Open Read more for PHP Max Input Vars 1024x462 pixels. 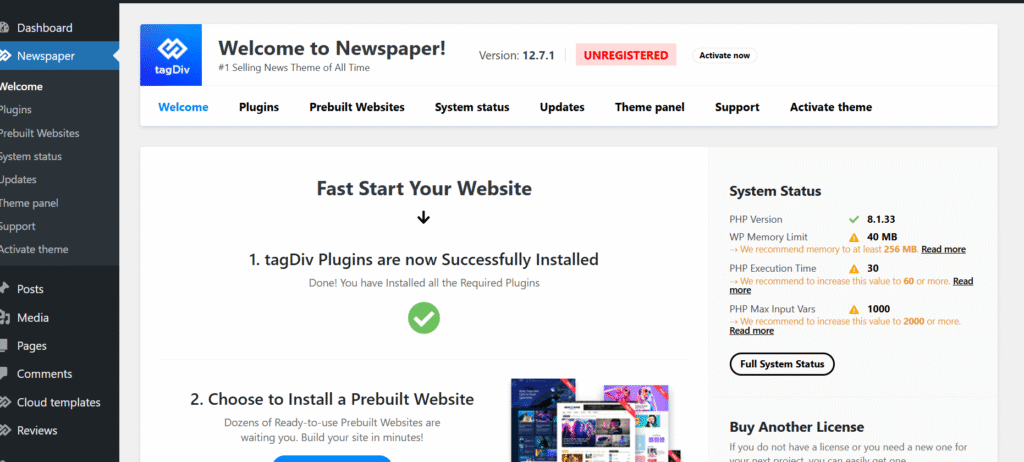pos(752,331)
